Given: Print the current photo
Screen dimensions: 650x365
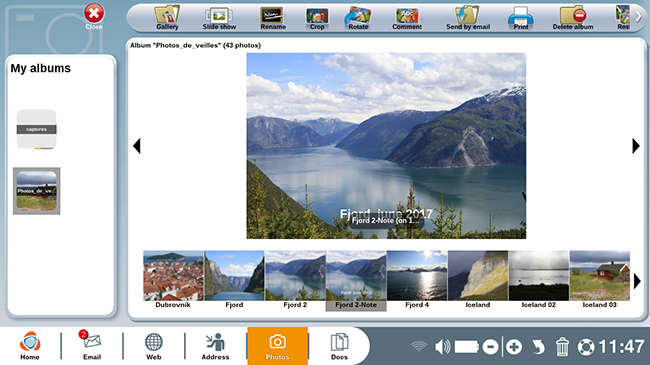Looking at the screenshot, I should 521,18.
